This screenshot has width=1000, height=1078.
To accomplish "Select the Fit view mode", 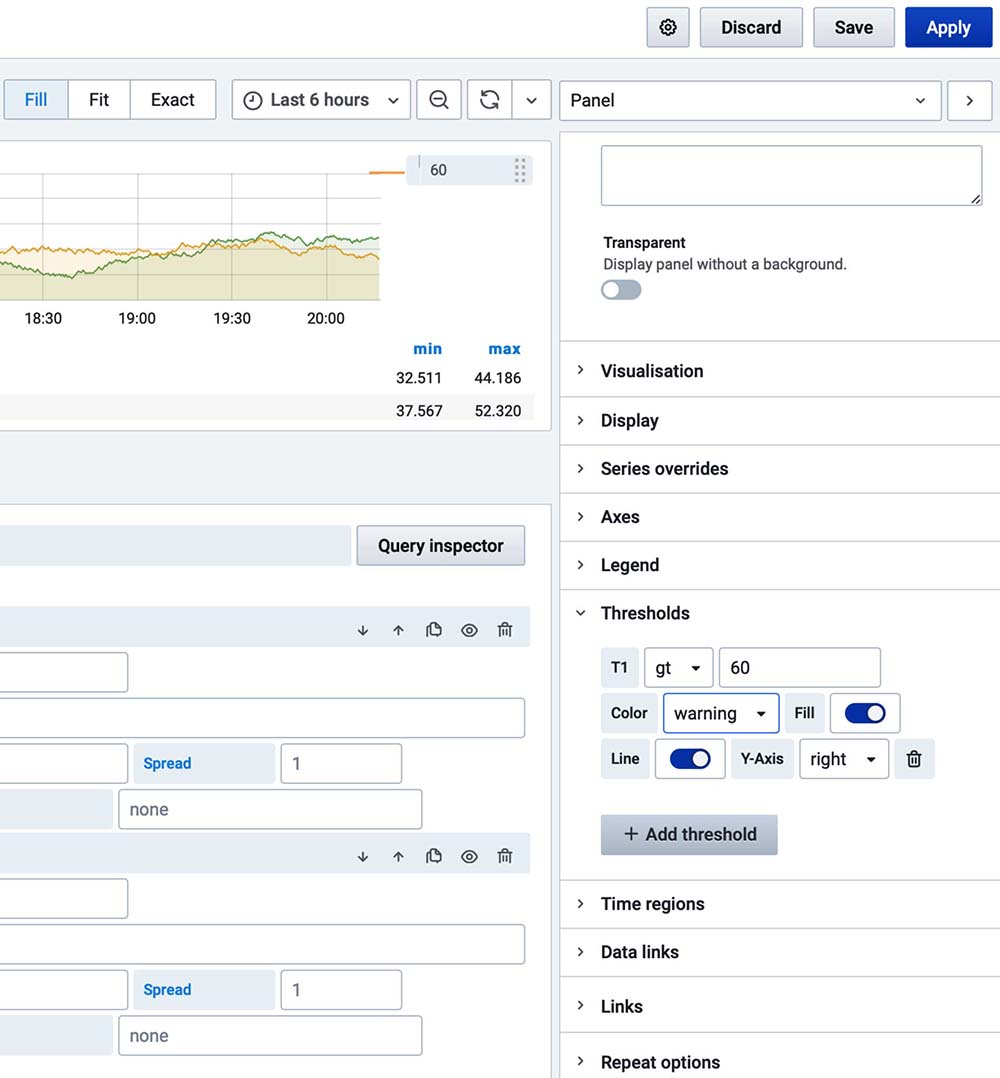I will point(99,100).
